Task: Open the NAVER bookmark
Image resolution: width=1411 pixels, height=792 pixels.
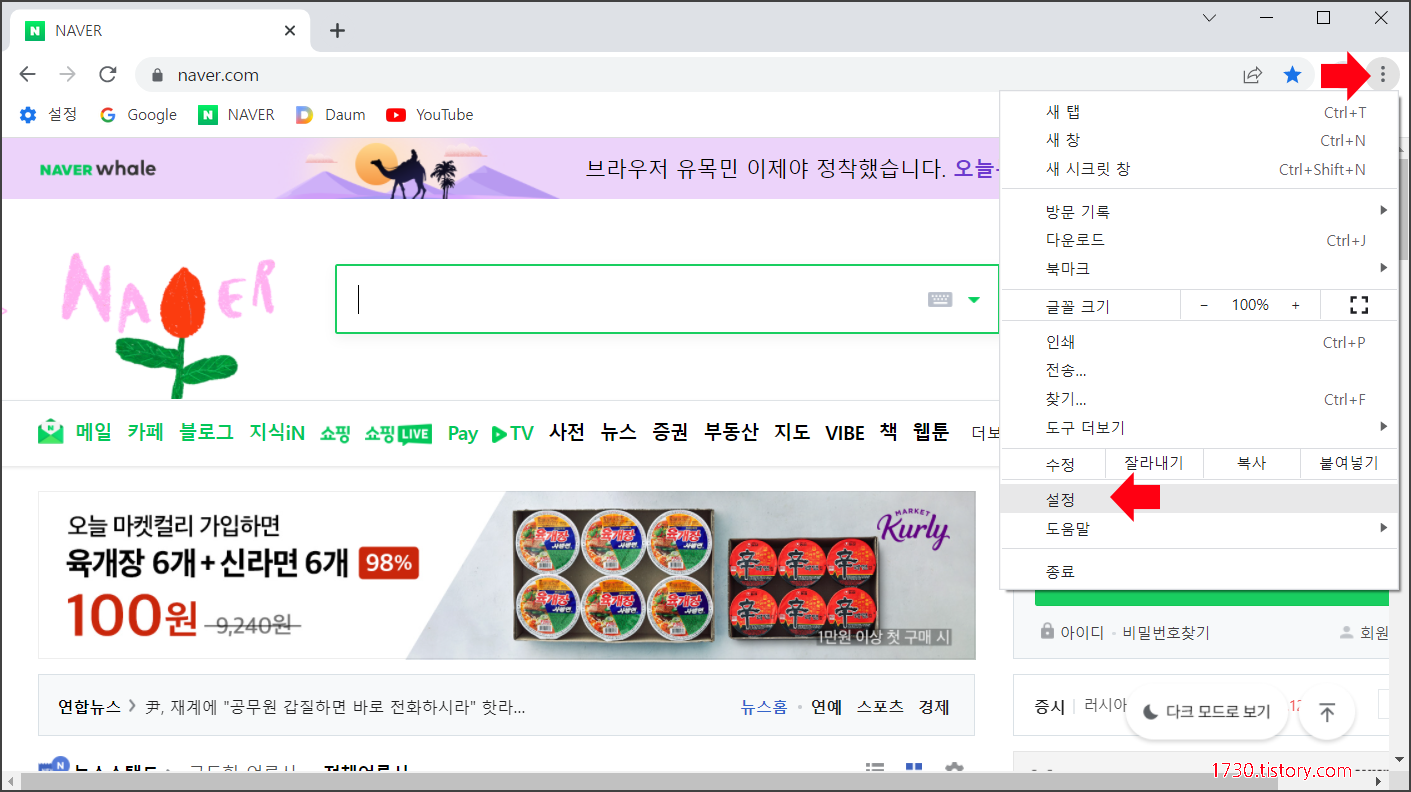Action: coord(236,114)
